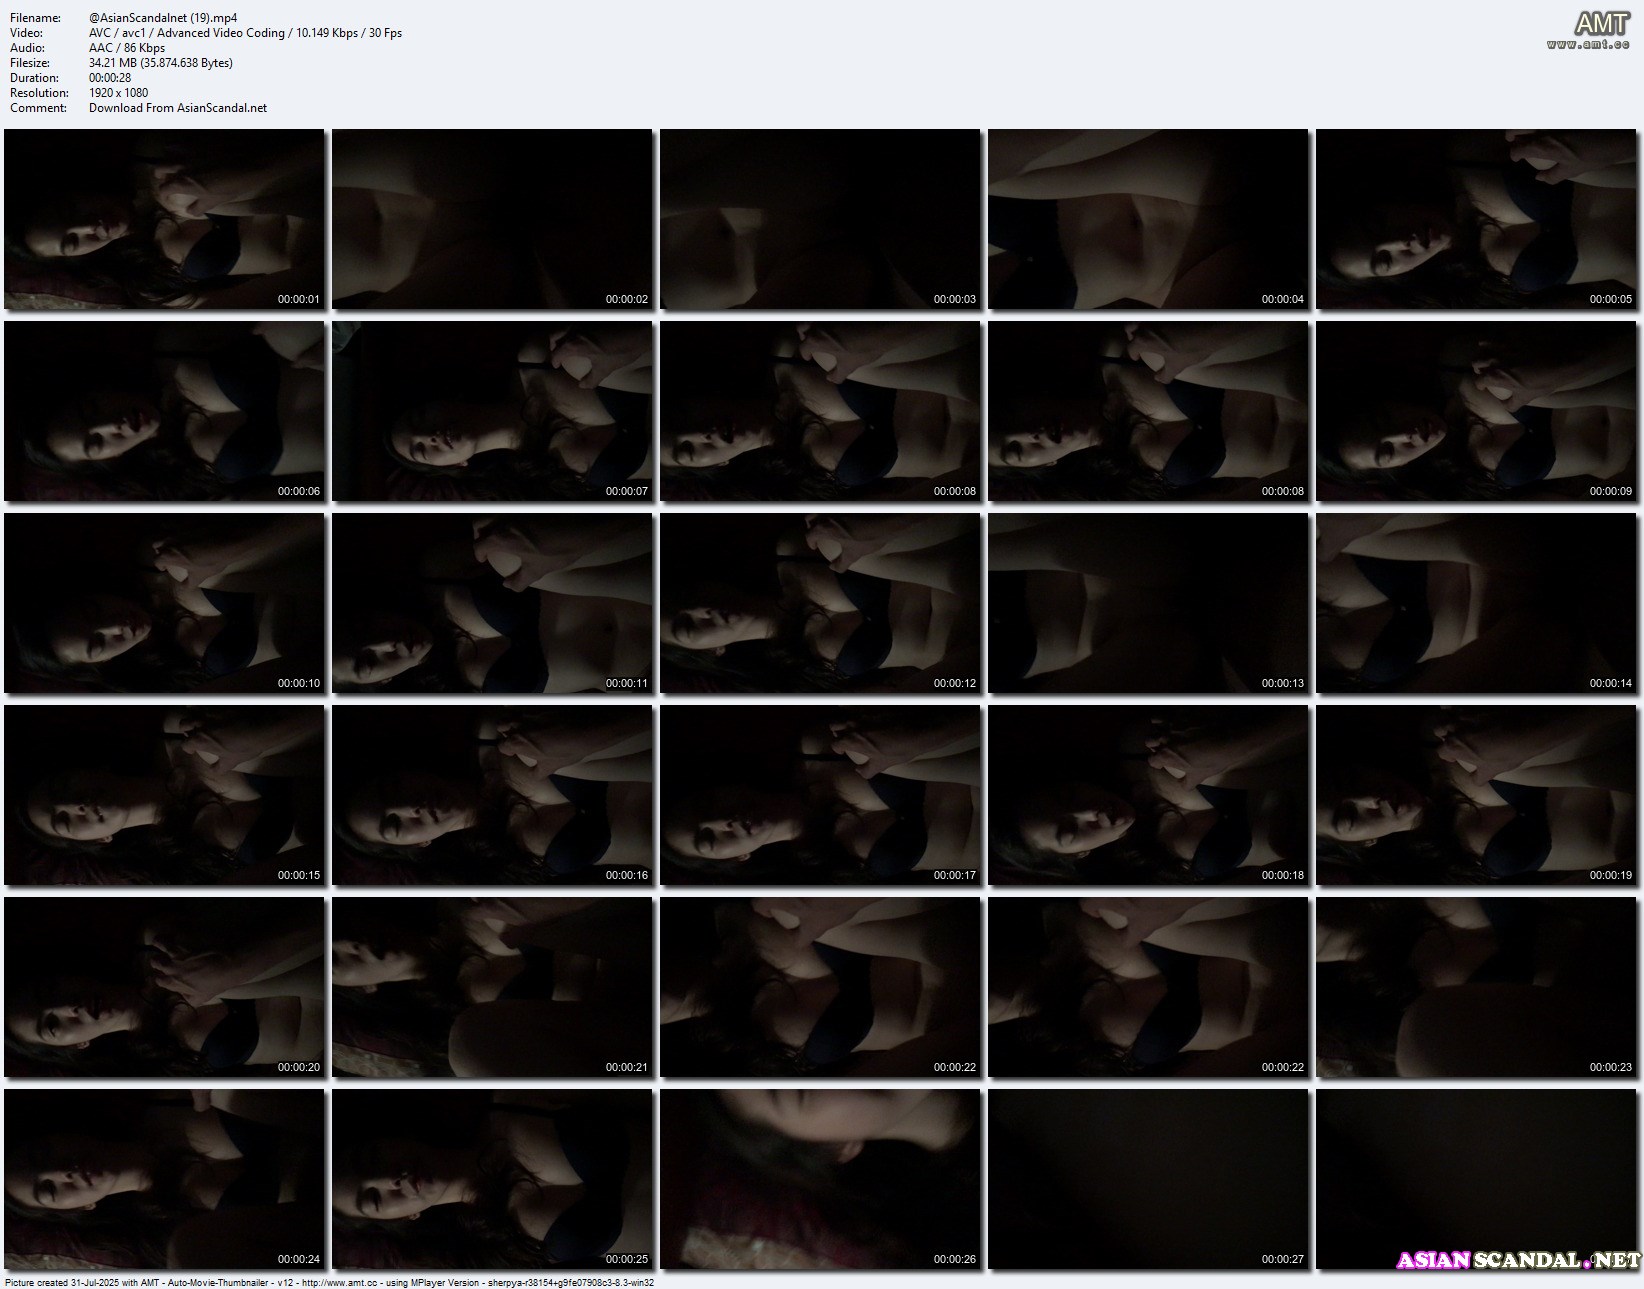
Task: Select the frame thumbnail stamped 00:00:09
Action: click(x=1476, y=411)
